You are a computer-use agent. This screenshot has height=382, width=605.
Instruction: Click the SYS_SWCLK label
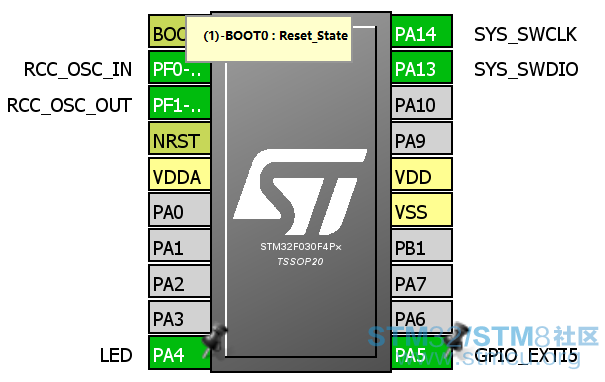point(525,34)
